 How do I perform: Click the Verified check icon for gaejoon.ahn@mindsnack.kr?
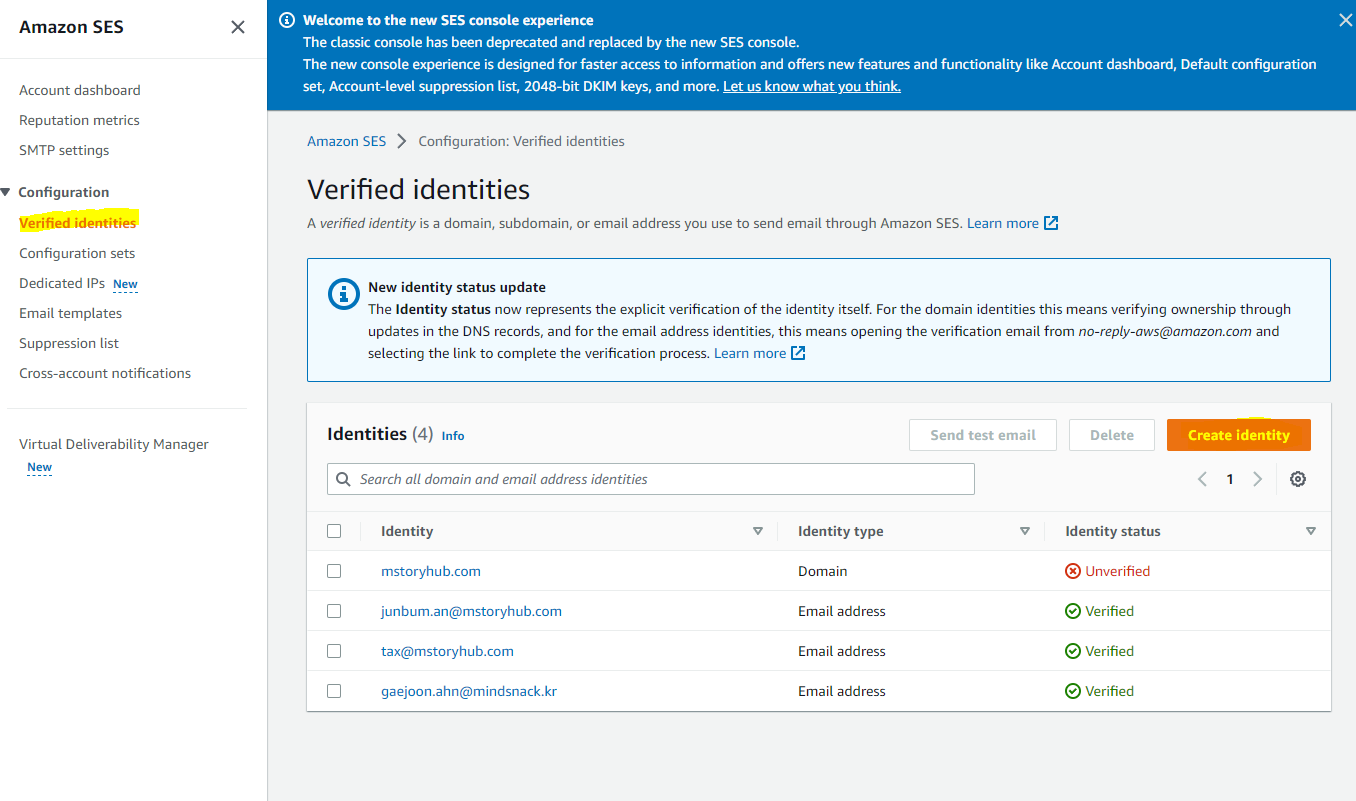[1073, 691]
